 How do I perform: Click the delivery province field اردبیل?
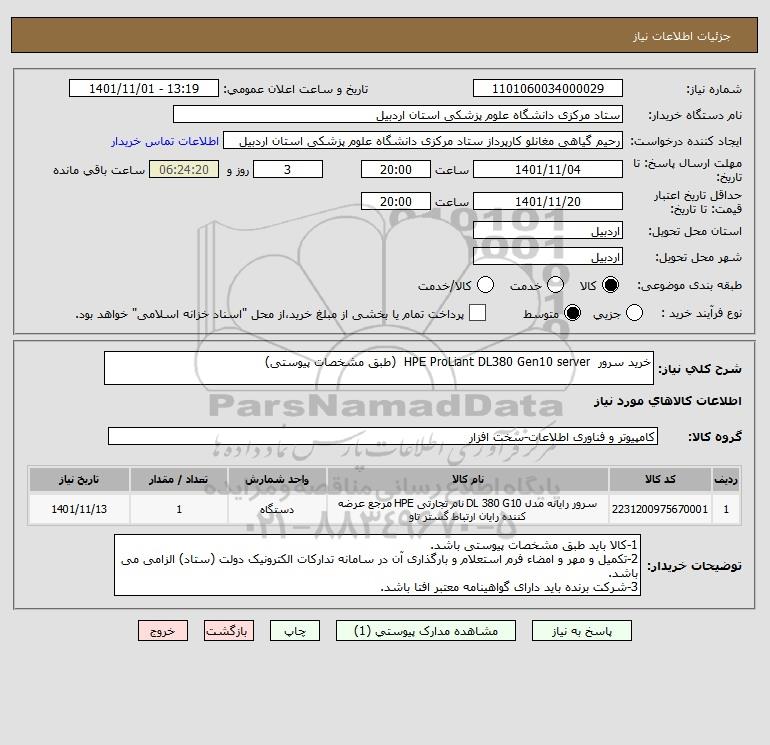(x=548, y=231)
